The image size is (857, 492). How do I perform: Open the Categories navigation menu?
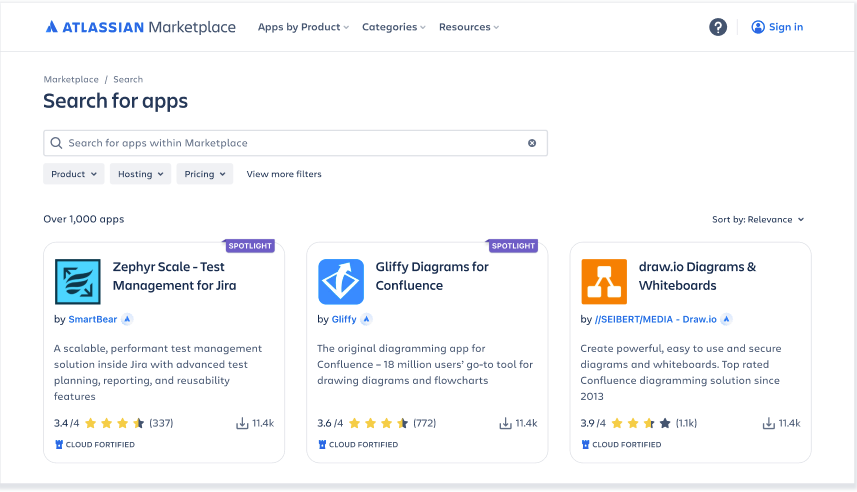(x=393, y=27)
